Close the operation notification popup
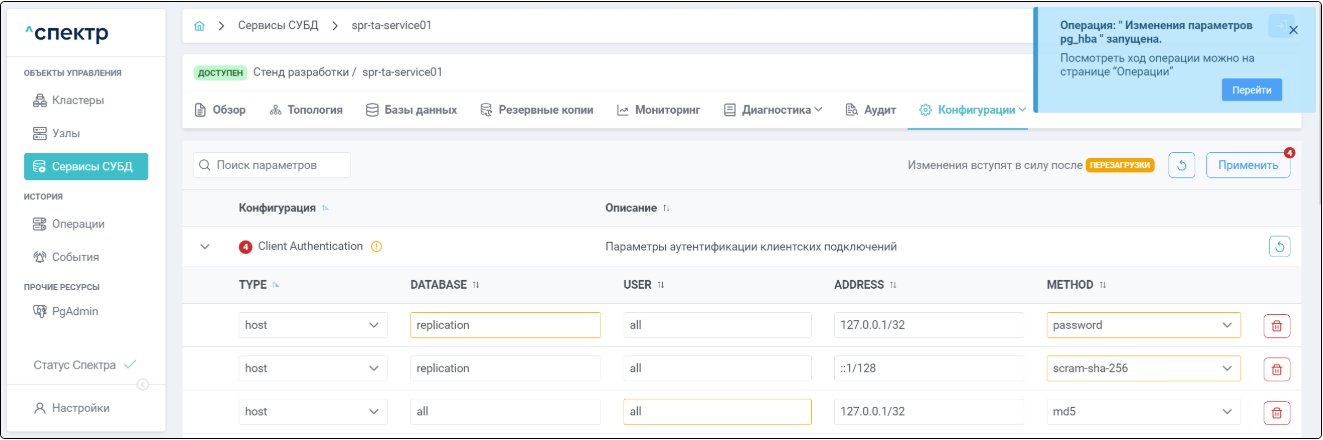1323x440 pixels. click(1293, 30)
